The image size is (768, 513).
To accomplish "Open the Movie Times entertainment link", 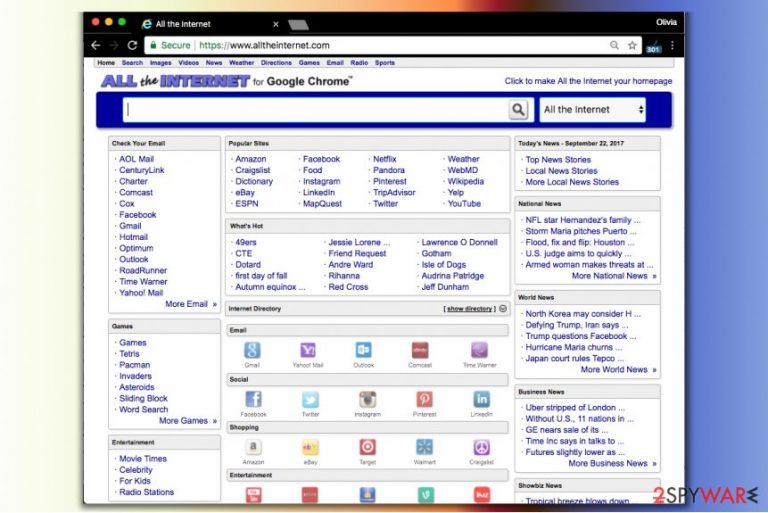I will [143, 459].
